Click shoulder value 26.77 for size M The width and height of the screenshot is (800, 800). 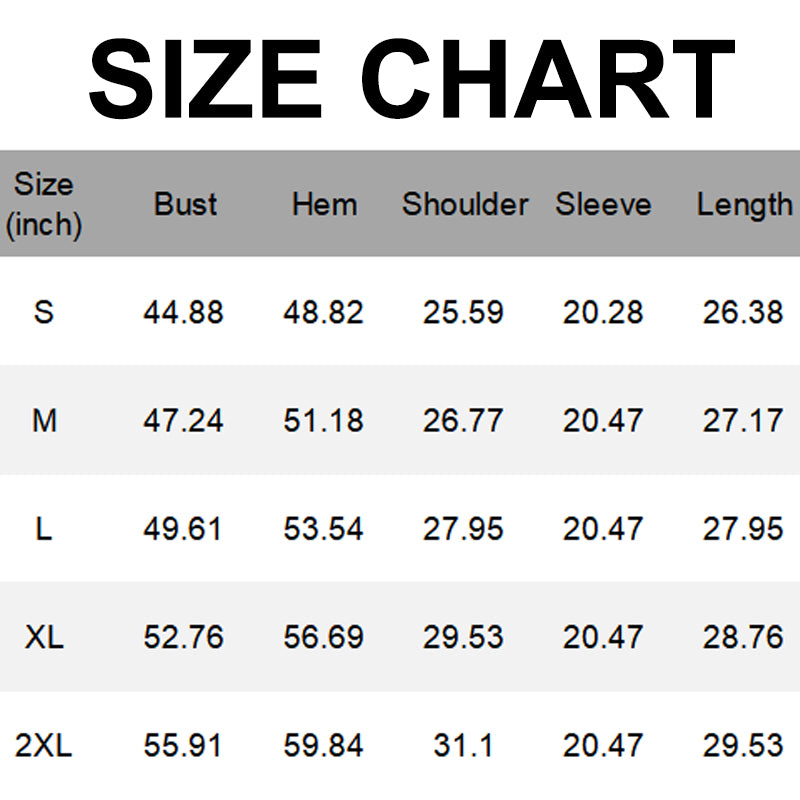463,420
